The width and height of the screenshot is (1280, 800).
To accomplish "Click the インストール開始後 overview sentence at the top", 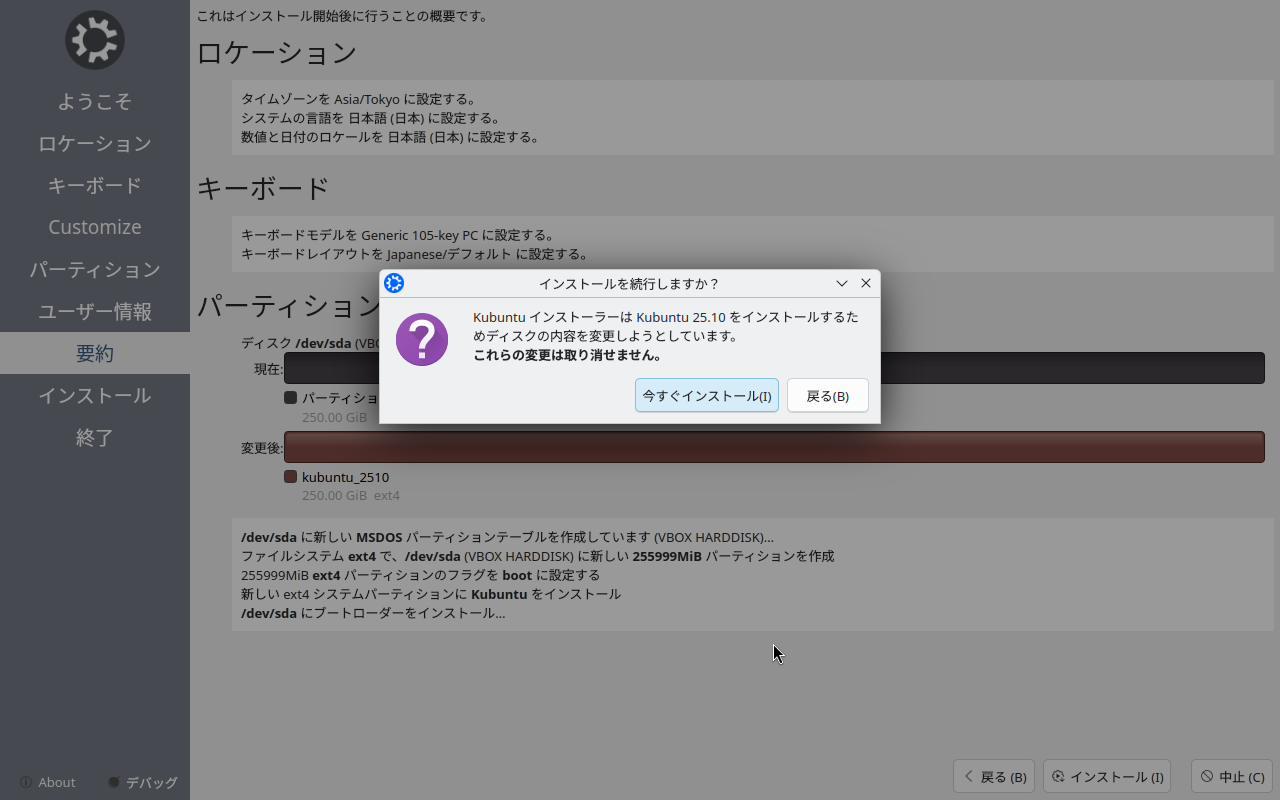I will [x=342, y=16].
